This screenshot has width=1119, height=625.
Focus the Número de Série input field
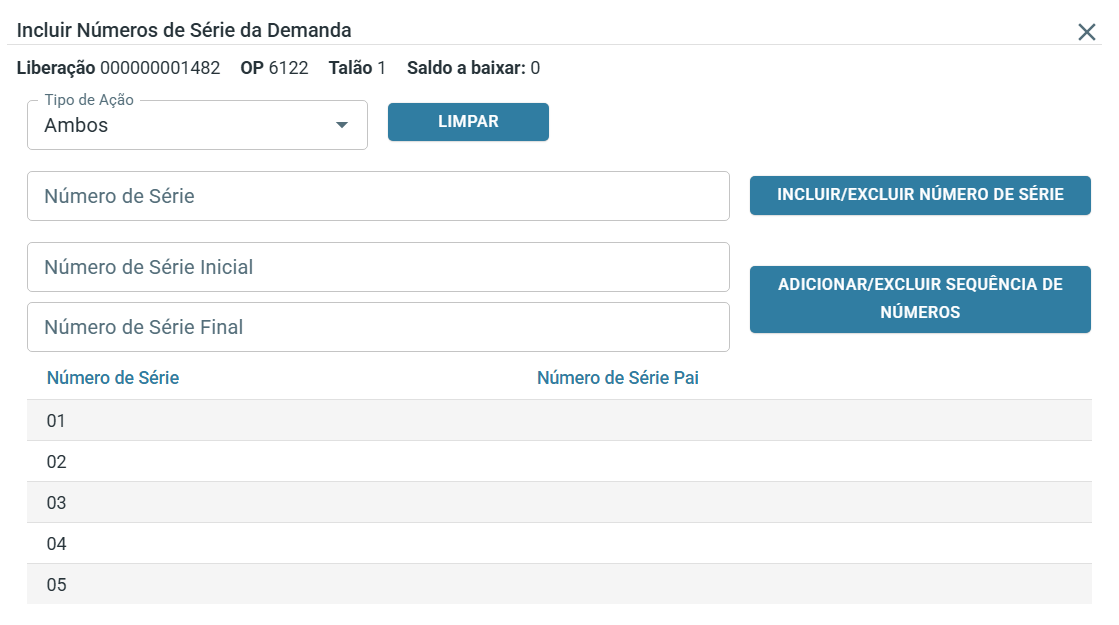(x=378, y=196)
